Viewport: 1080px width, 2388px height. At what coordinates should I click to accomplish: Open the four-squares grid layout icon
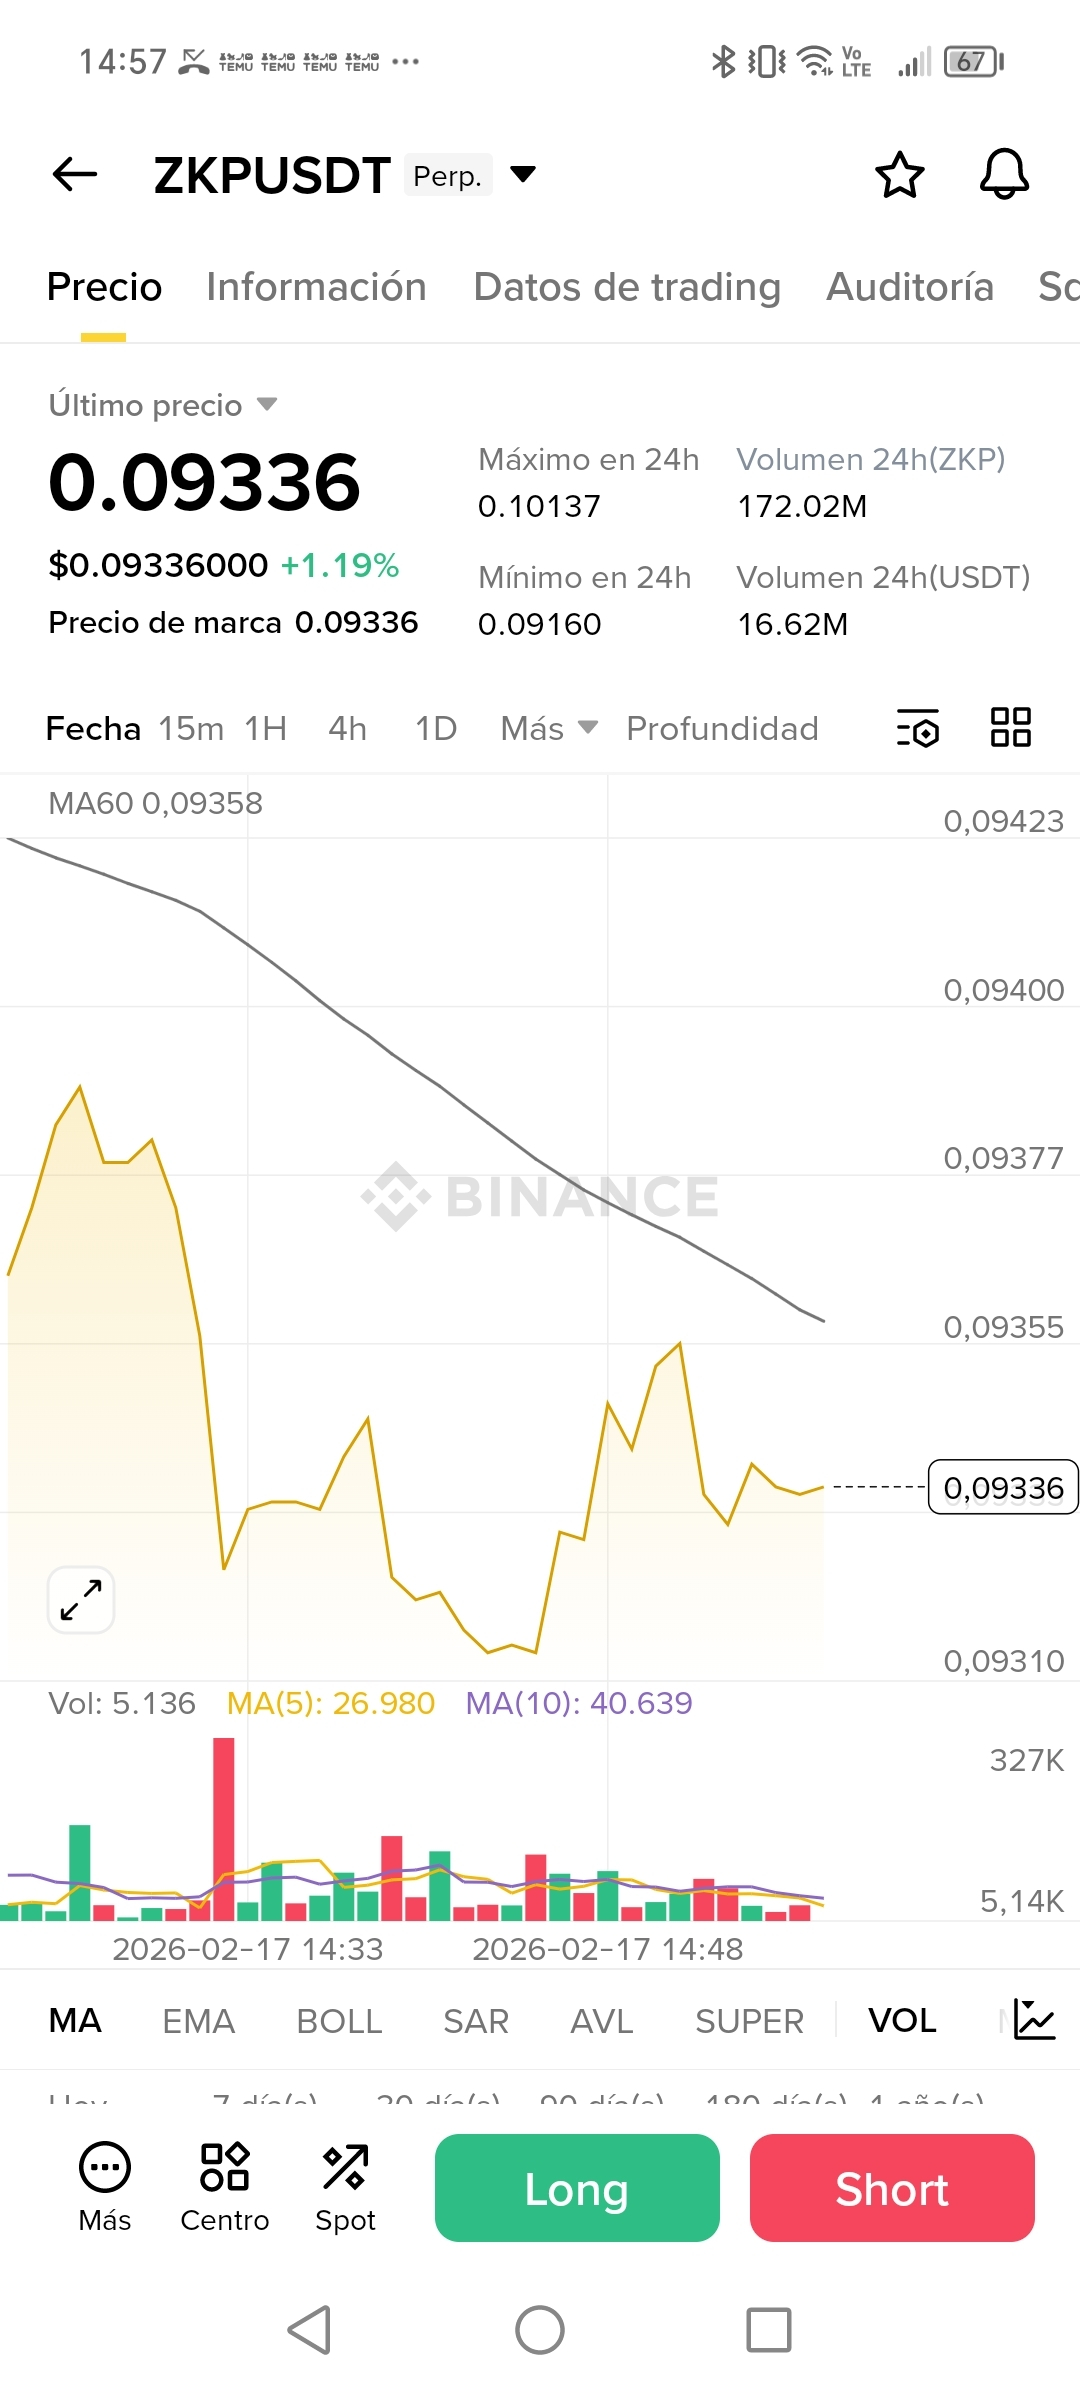pyautogui.click(x=1010, y=727)
